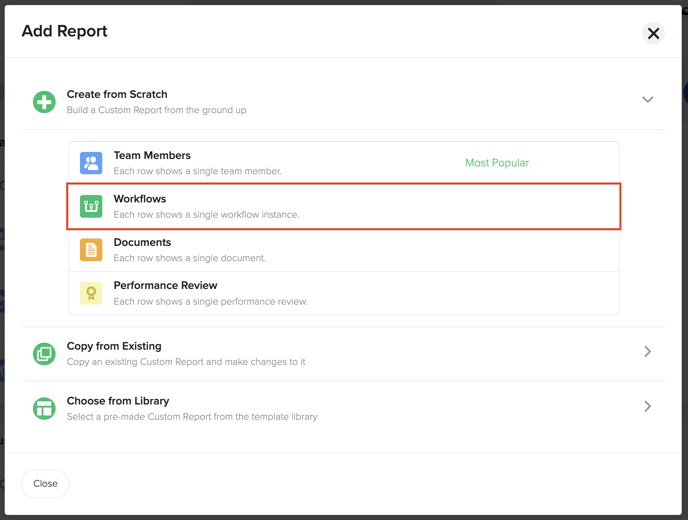Click the Copy from Existing duplicate icon
The height and width of the screenshot is (520, 688).
tap(44, 354)
